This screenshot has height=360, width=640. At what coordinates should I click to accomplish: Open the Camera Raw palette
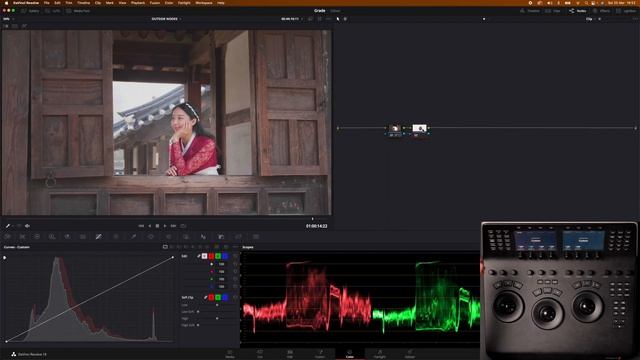[7, 236]
